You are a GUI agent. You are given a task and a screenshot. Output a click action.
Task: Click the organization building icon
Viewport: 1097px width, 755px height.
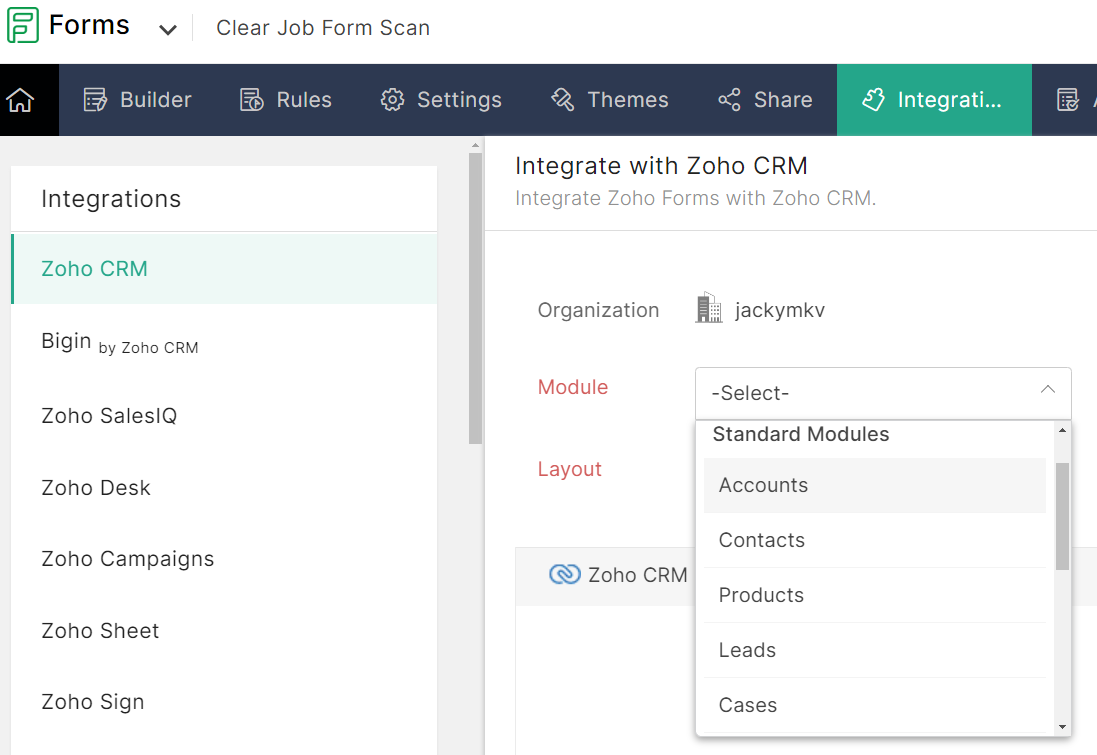click(x=709, y=308)
